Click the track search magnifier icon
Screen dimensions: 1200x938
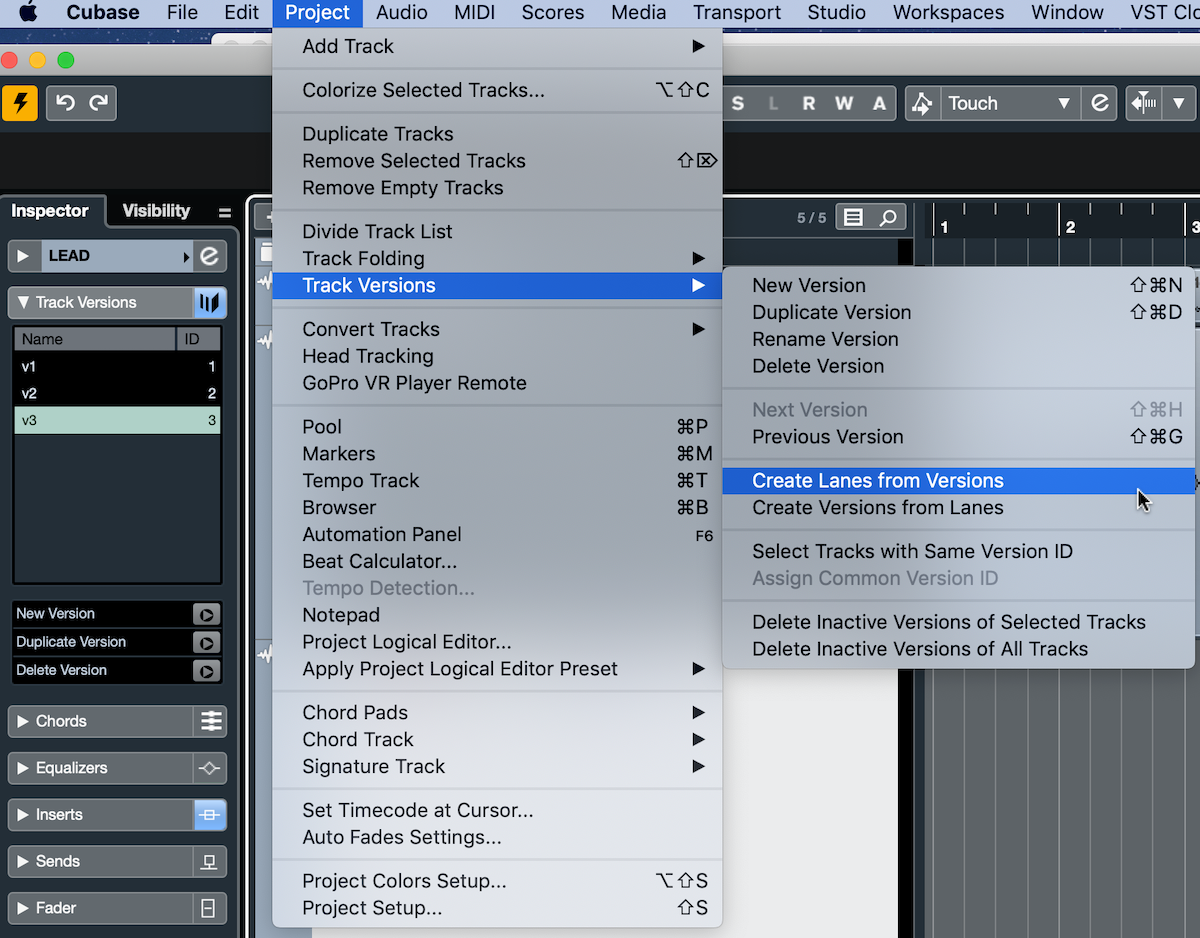pos(888,217)
